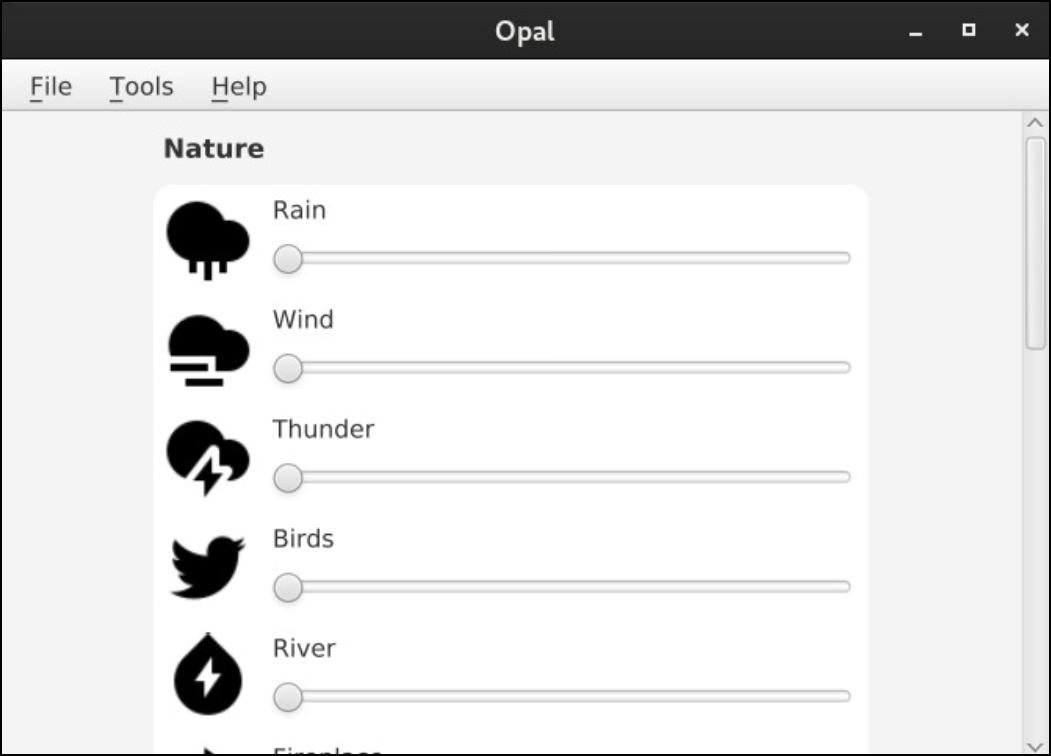
Task: Click the Rain cloud icon
Action: click(208, 239)
